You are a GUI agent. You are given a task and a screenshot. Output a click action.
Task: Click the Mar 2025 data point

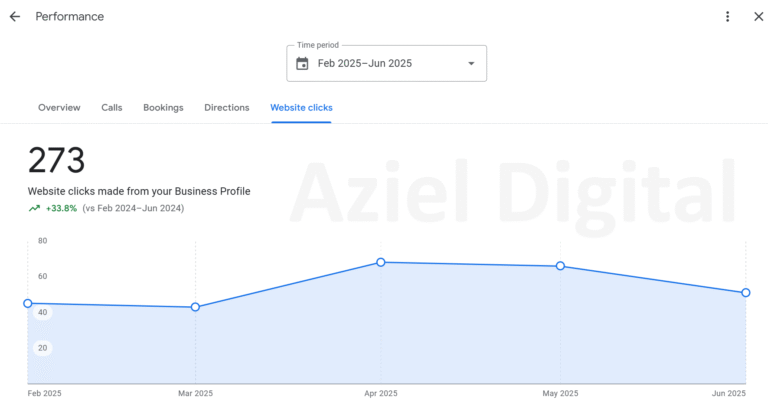pyautogui.click(x=195, y=307)
